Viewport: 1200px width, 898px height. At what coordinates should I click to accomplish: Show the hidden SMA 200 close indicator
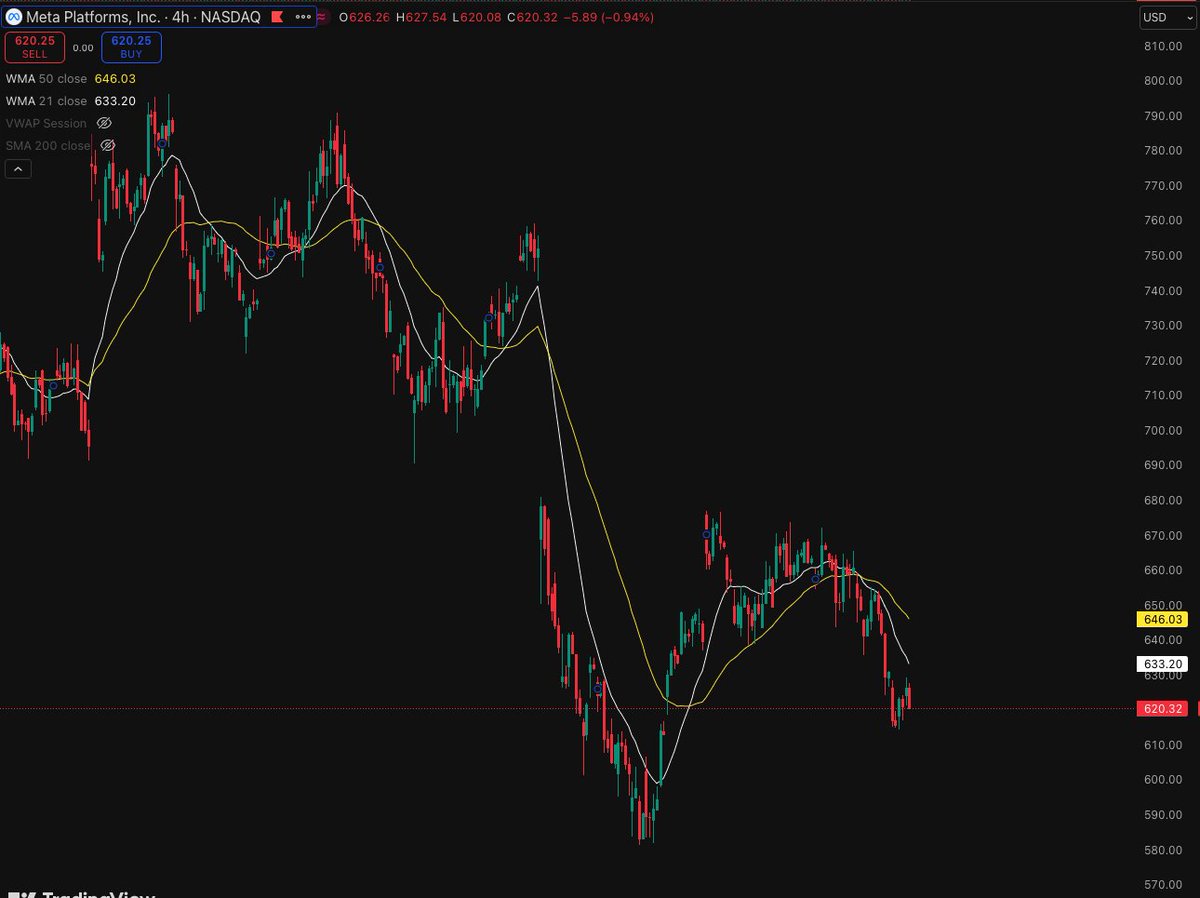[108, 145]
